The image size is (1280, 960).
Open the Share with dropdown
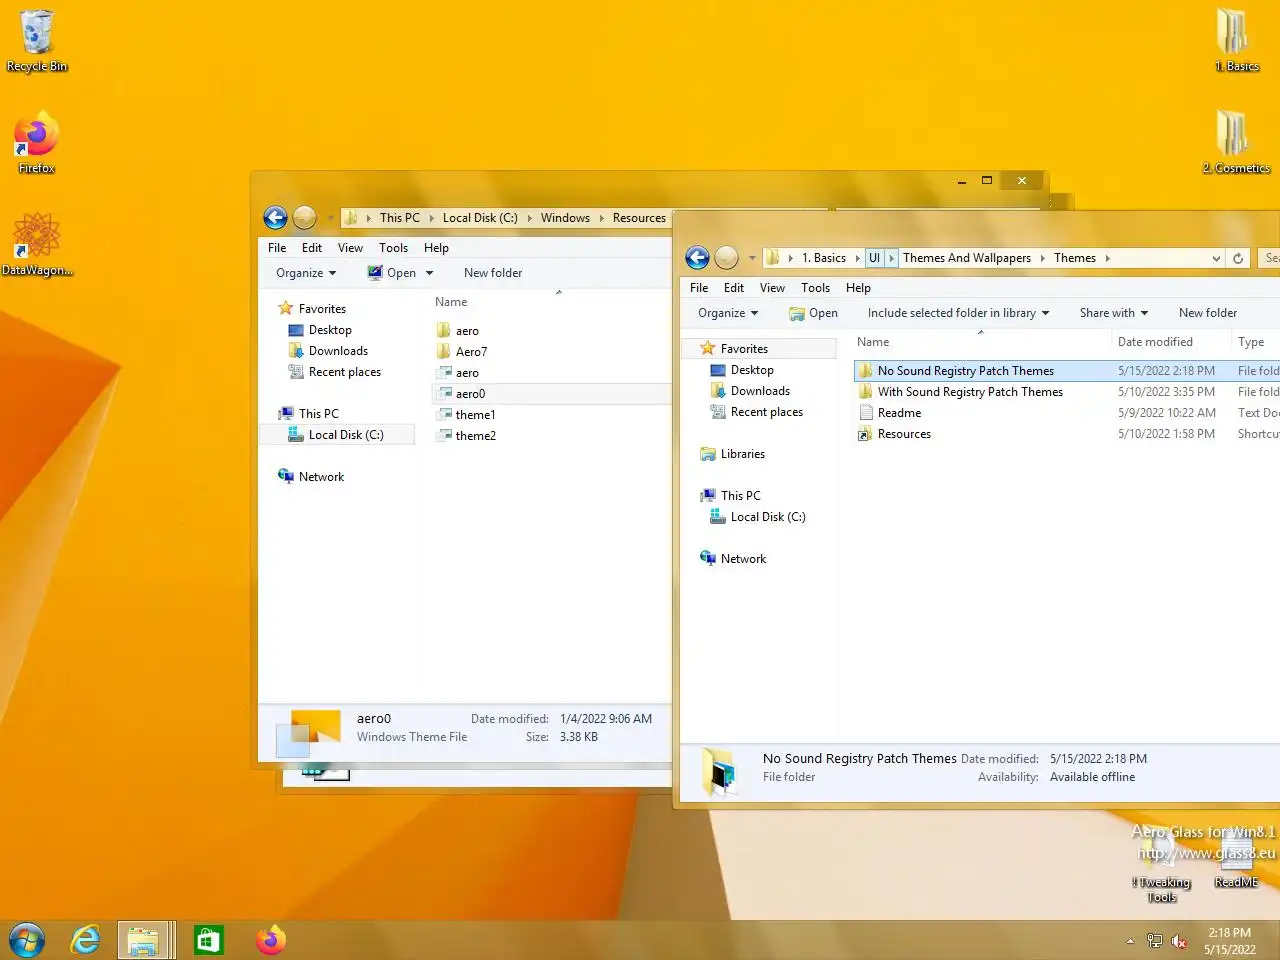click(1113, 313)
